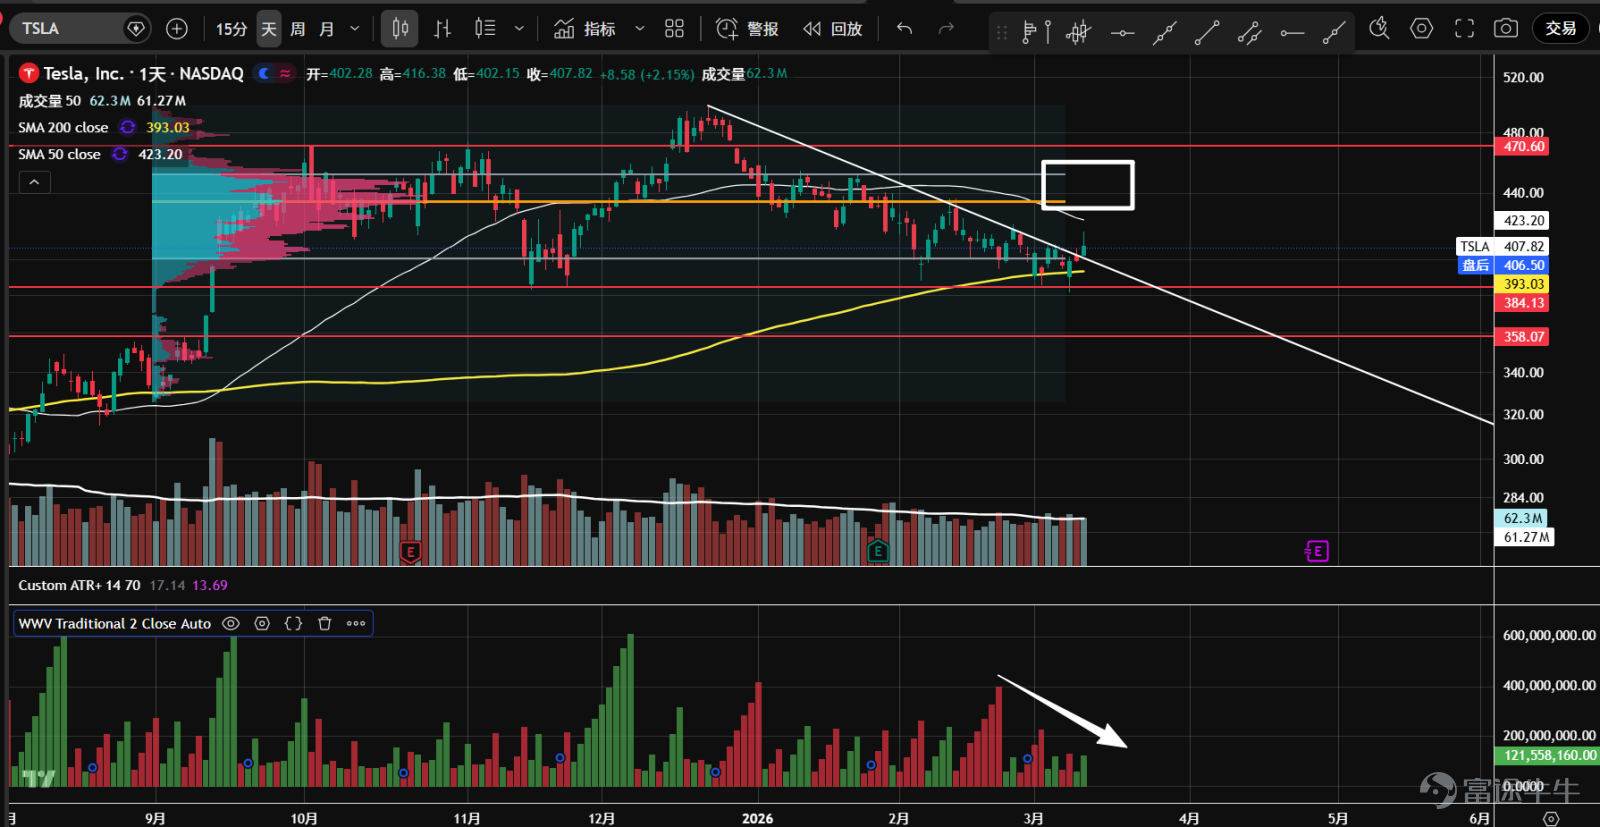Open WWV indicator more options menu
1600x827 pixels.
[356, 623]
